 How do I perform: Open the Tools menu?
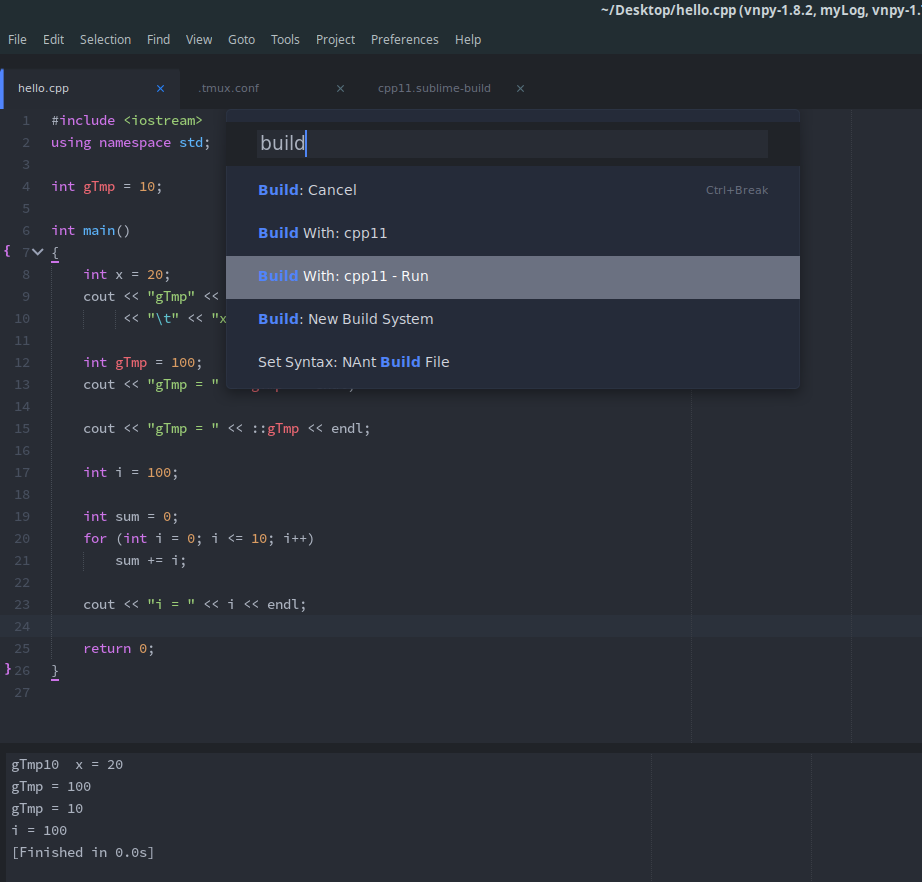coord(285,39)
